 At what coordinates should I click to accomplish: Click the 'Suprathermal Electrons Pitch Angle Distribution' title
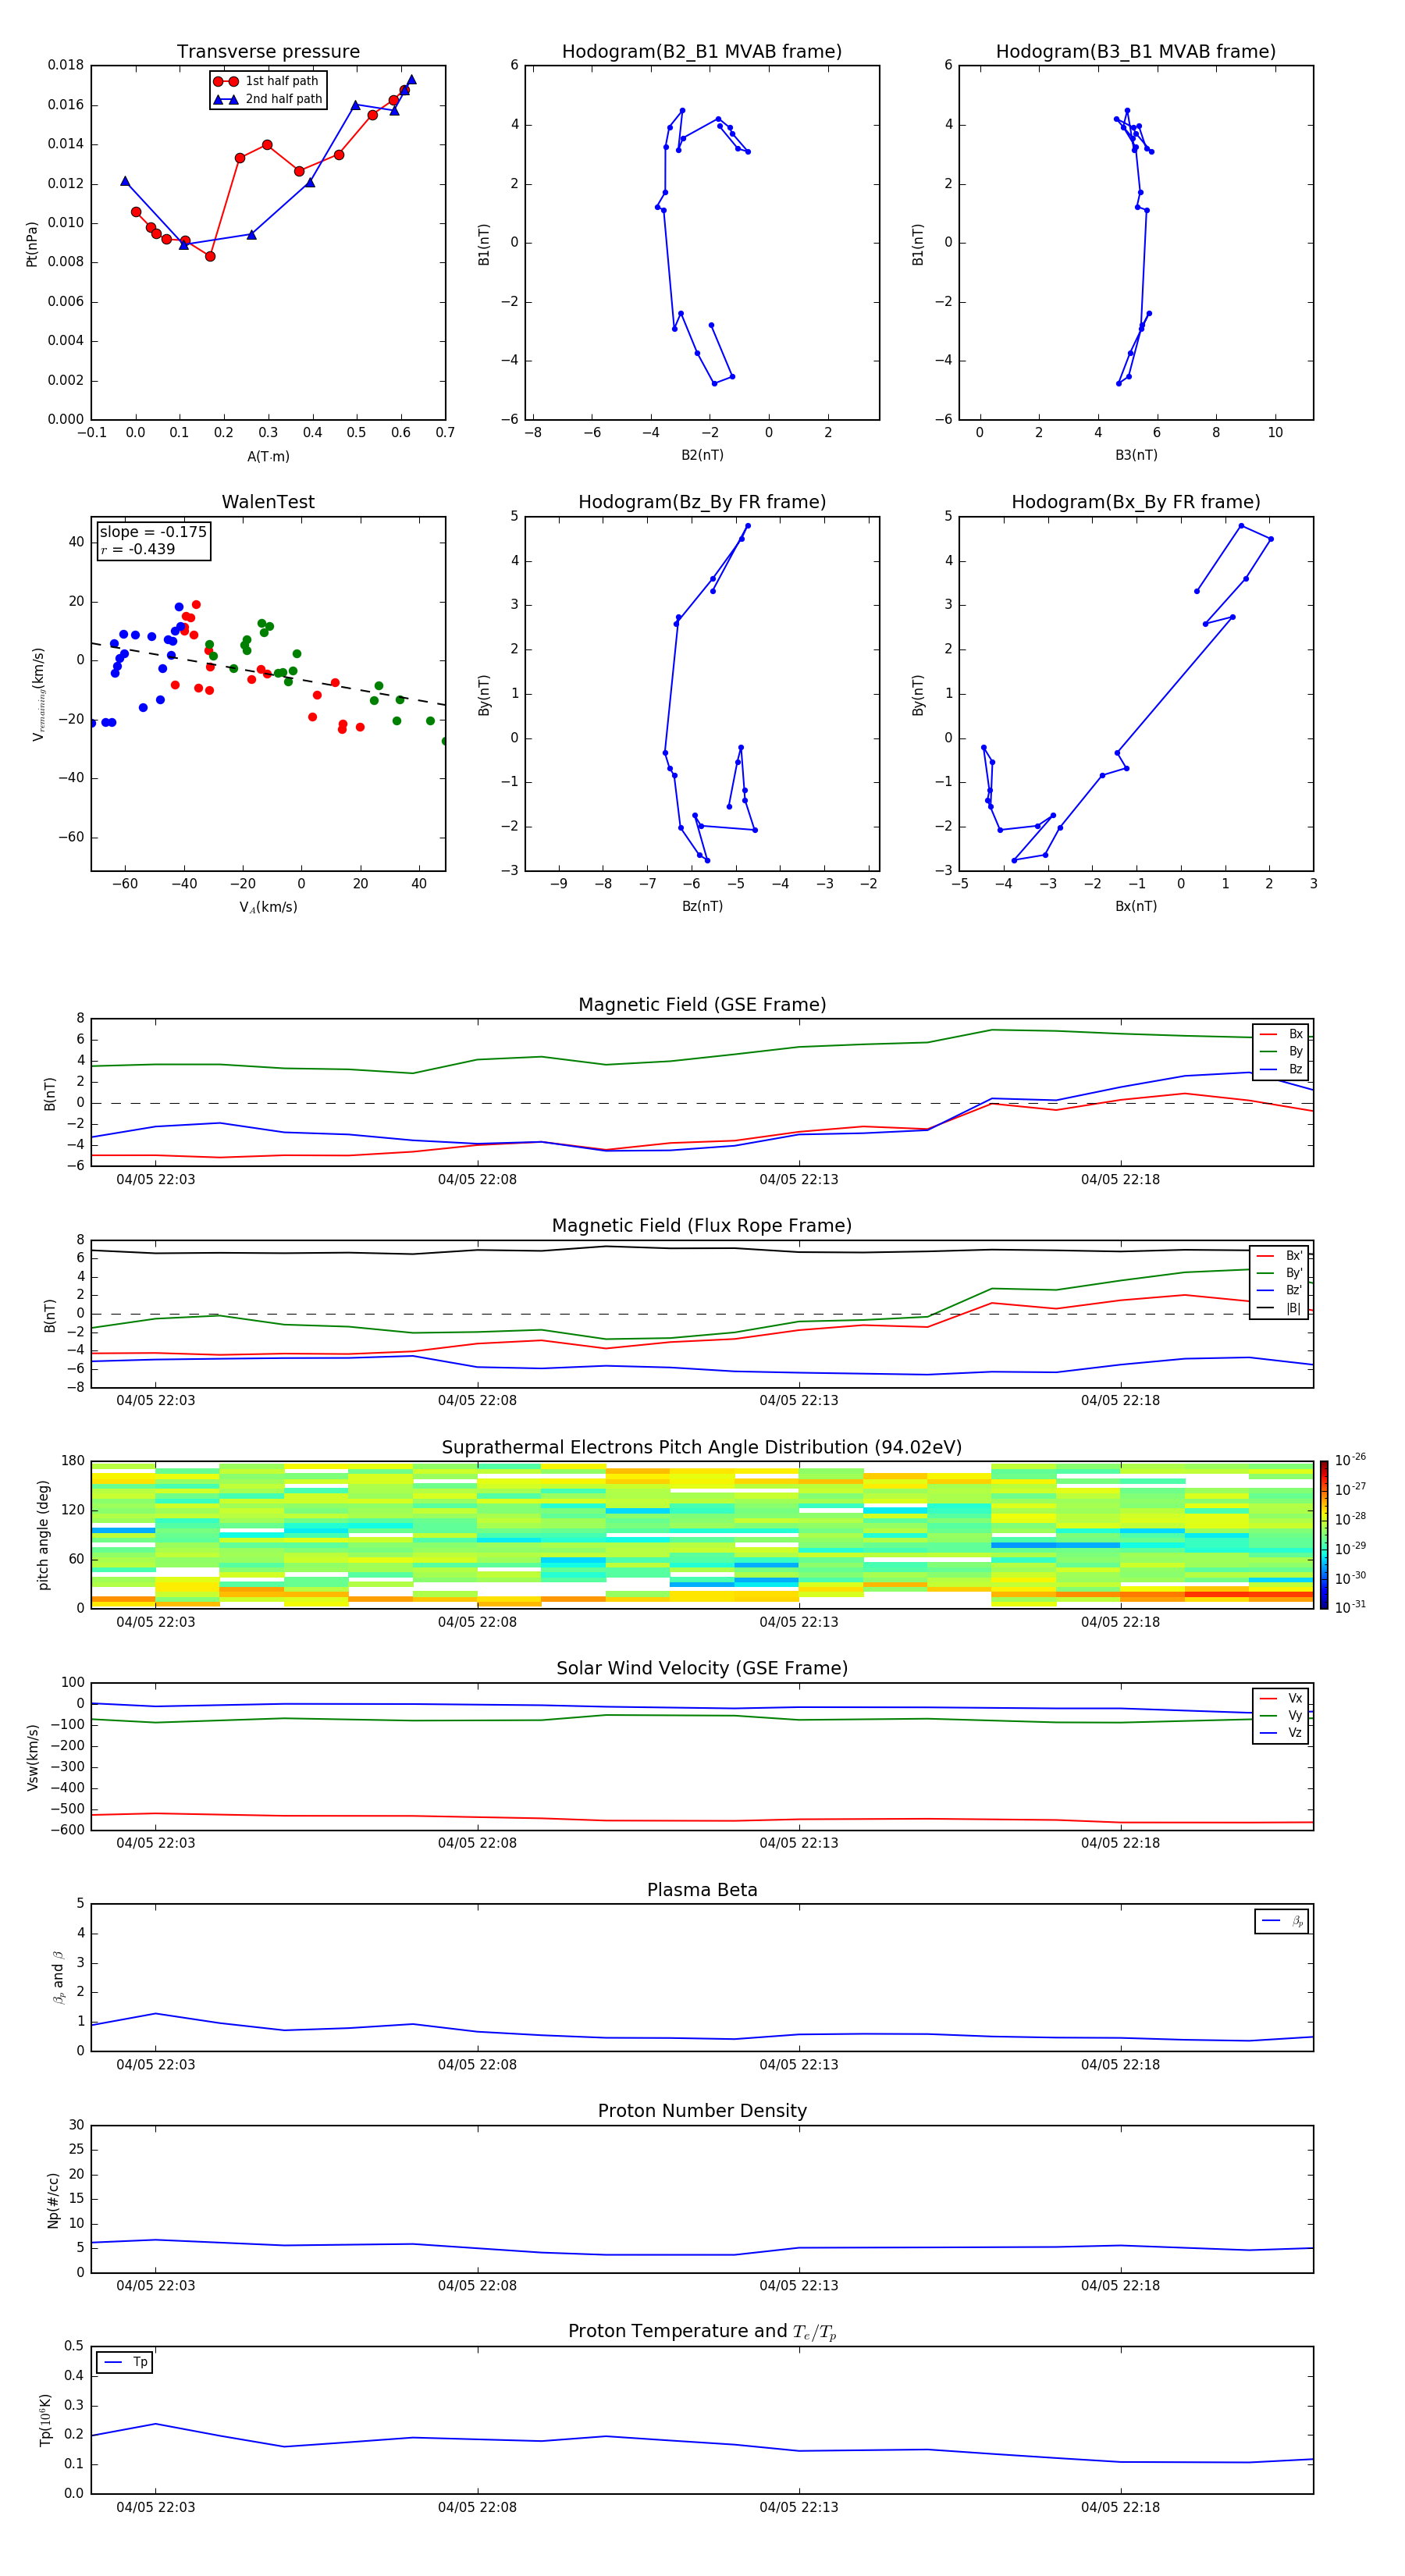[x=702, y=1447]
